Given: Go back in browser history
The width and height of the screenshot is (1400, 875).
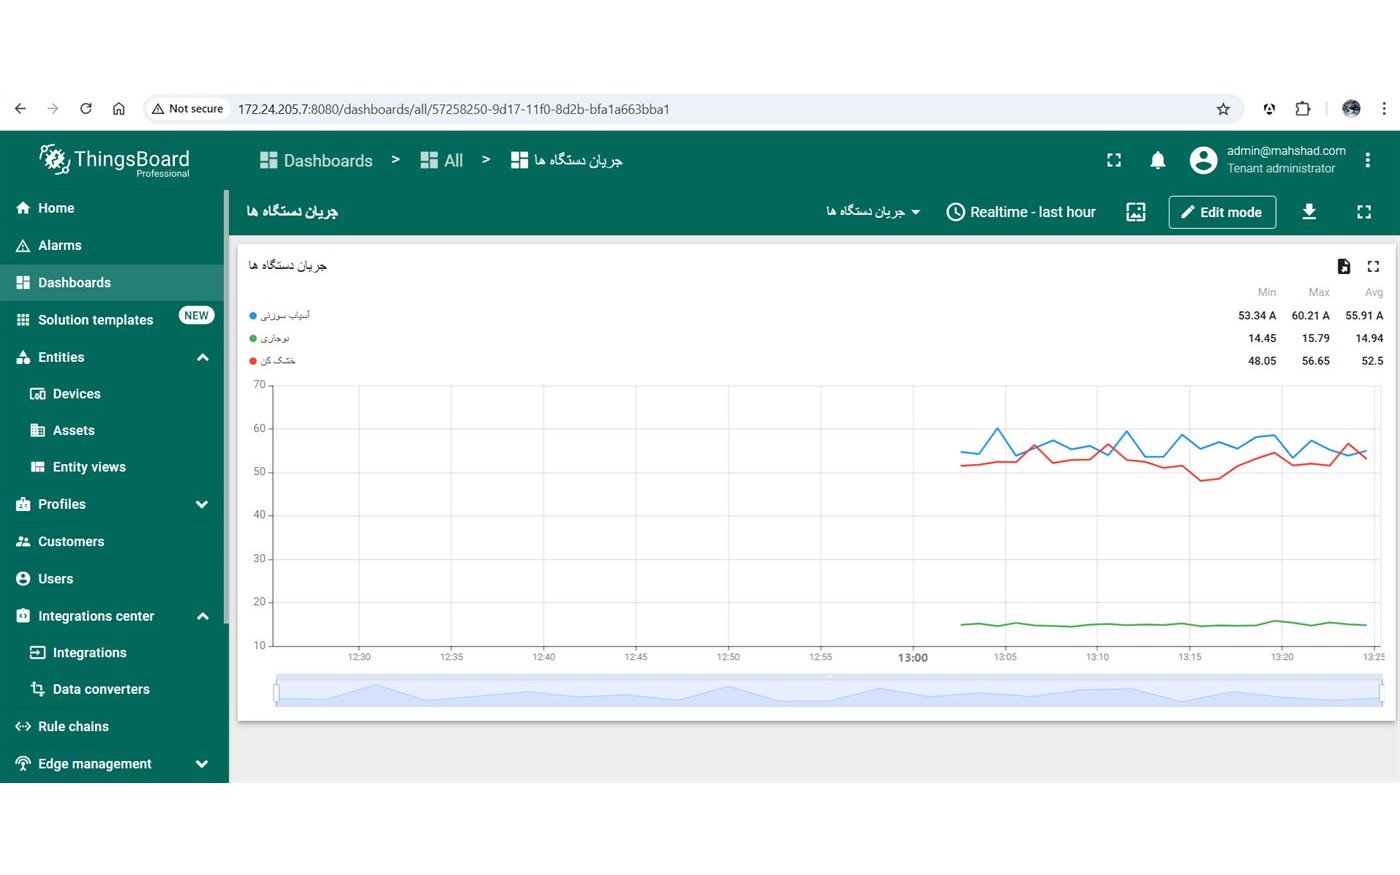Looking at the screenshot, I should (20, 109).
